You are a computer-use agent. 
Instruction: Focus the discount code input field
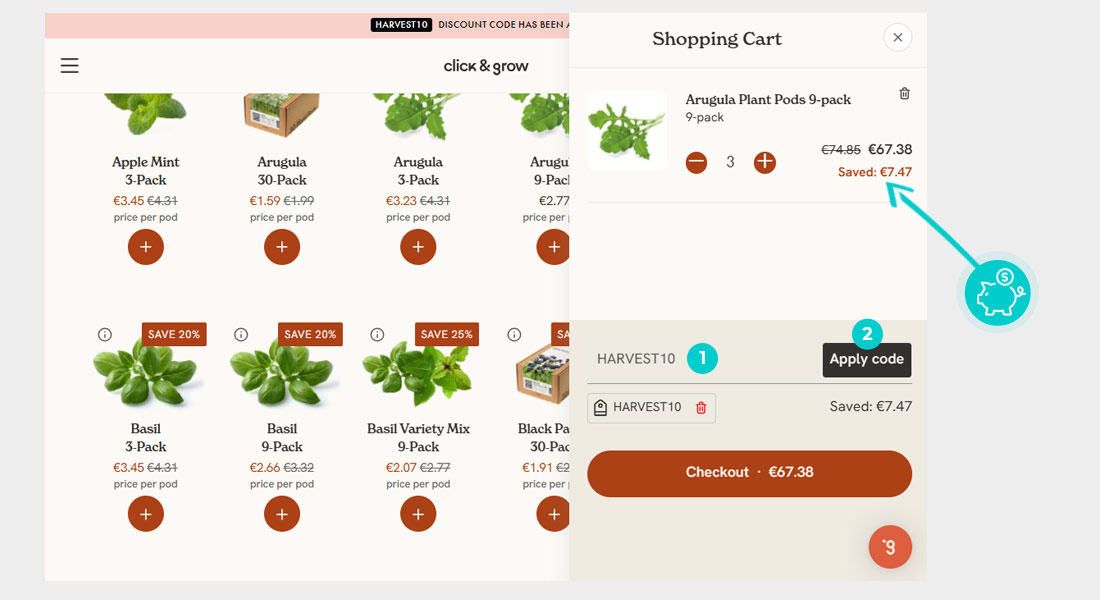click(704, 359)
